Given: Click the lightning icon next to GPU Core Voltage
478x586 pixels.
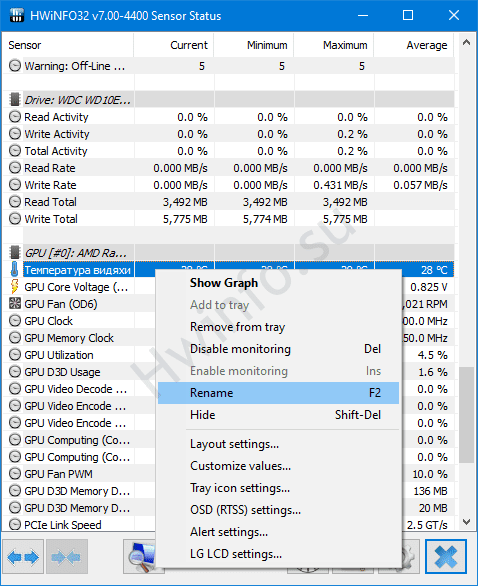Looking at the screenshot, I should [14, 287].
